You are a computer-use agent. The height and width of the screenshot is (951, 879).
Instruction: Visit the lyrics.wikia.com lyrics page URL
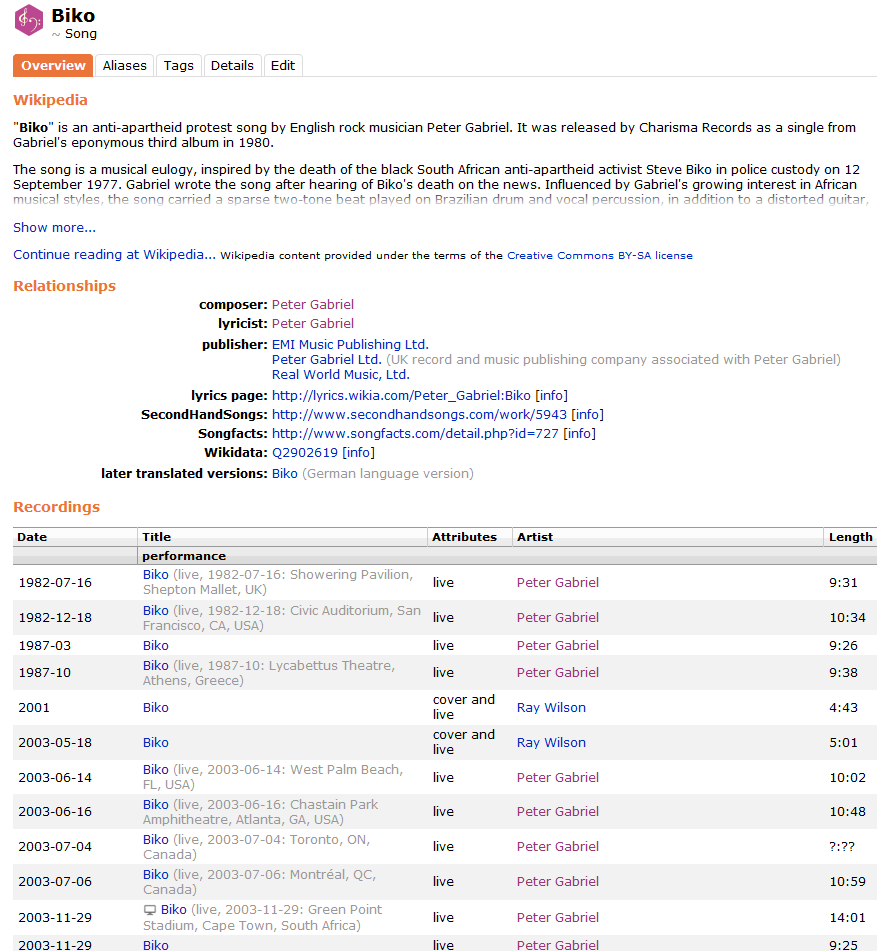tap(401, 395)
